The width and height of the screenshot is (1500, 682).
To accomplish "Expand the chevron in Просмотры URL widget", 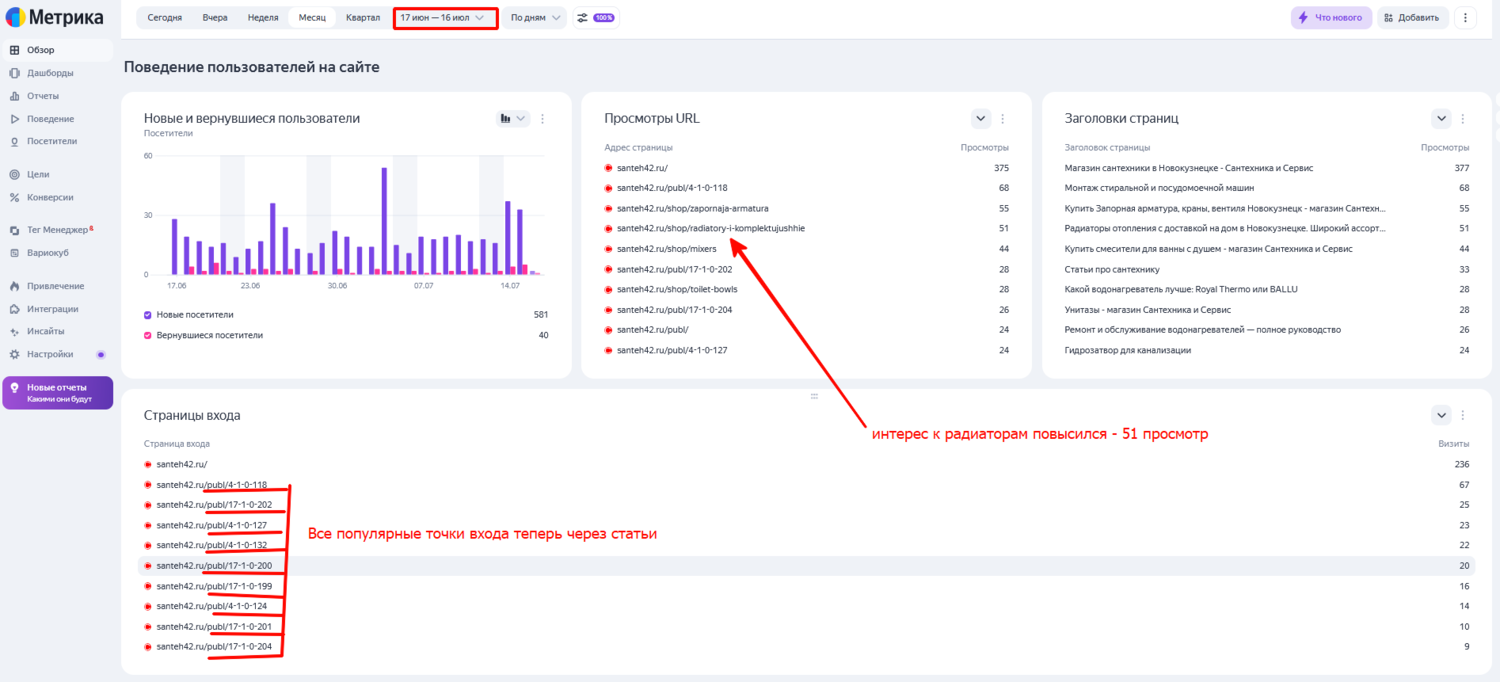I will pos(980,118).
